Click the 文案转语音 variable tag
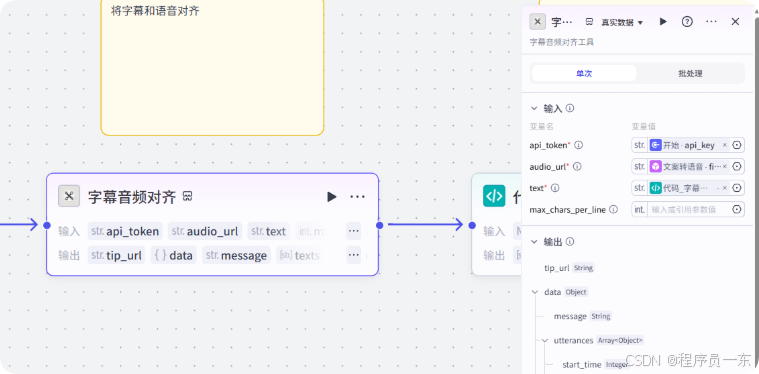The width and height of the screenshot is (759, 374). click(689, 166)
